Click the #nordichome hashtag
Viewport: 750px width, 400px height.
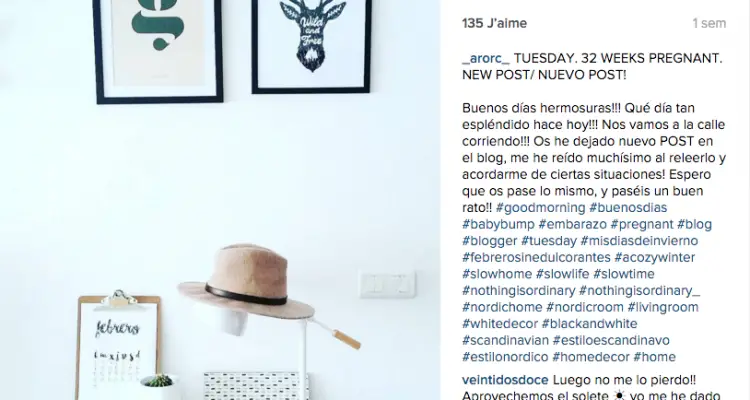tap(502, 307)
